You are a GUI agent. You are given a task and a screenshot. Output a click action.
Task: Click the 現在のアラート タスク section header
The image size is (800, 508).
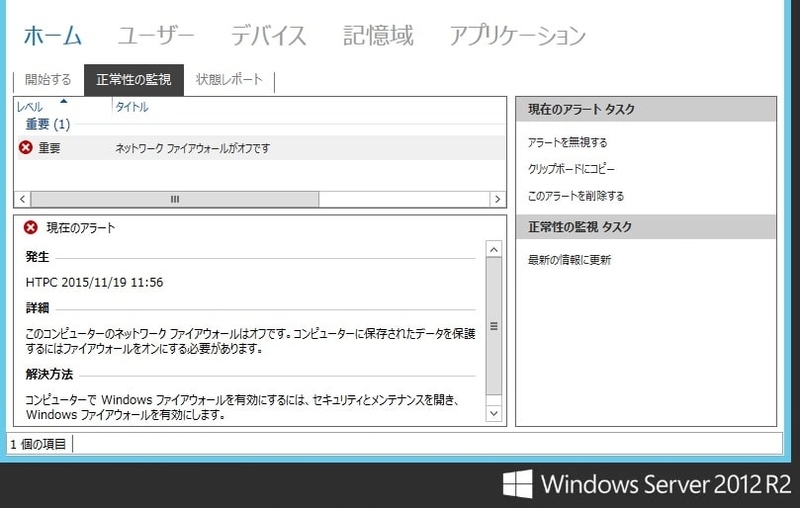click(x=646, y=109)
